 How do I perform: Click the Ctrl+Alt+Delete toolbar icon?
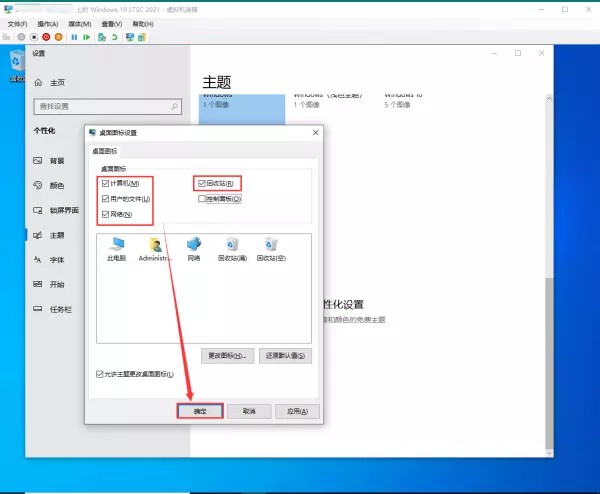[7, 37]
